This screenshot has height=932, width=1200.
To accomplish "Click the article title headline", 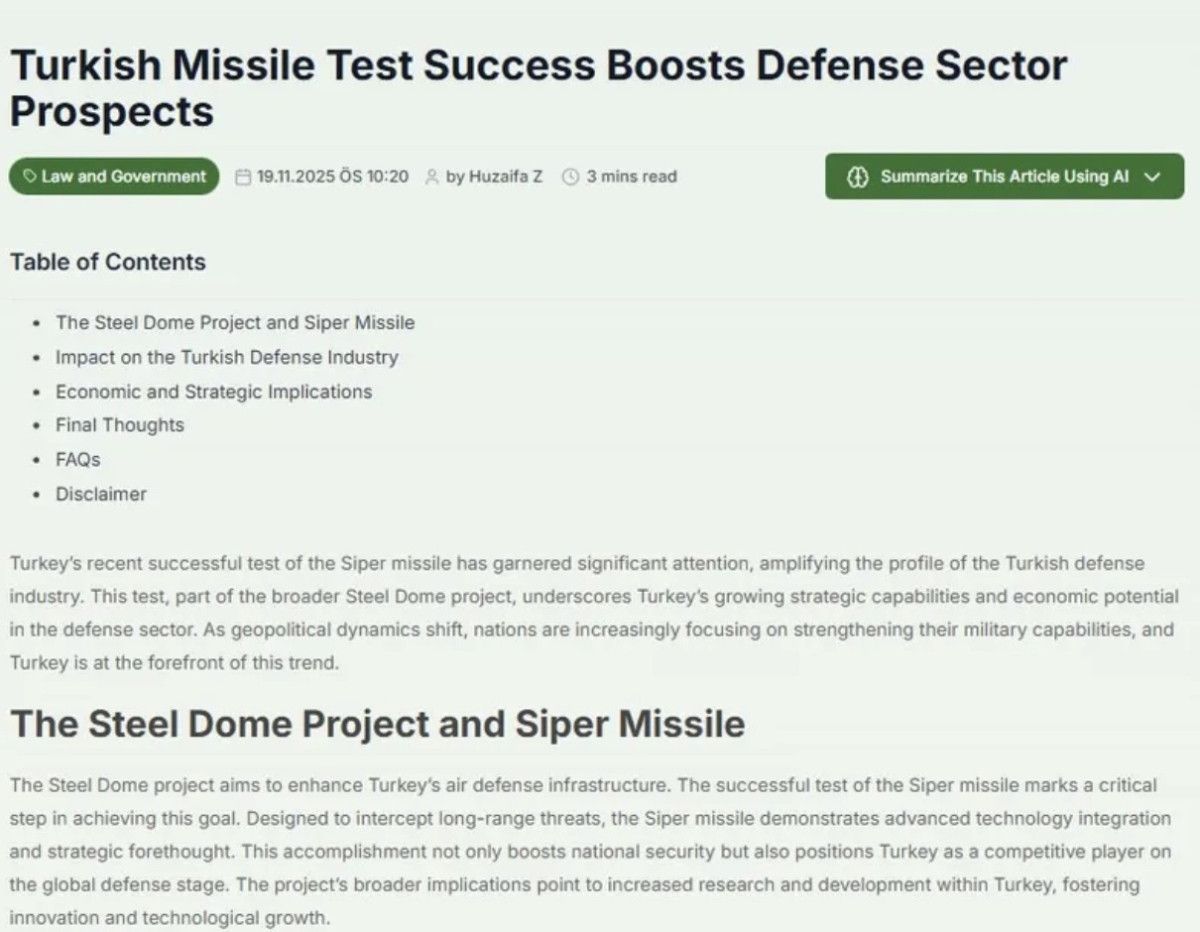I will click(x=538, y=88).
